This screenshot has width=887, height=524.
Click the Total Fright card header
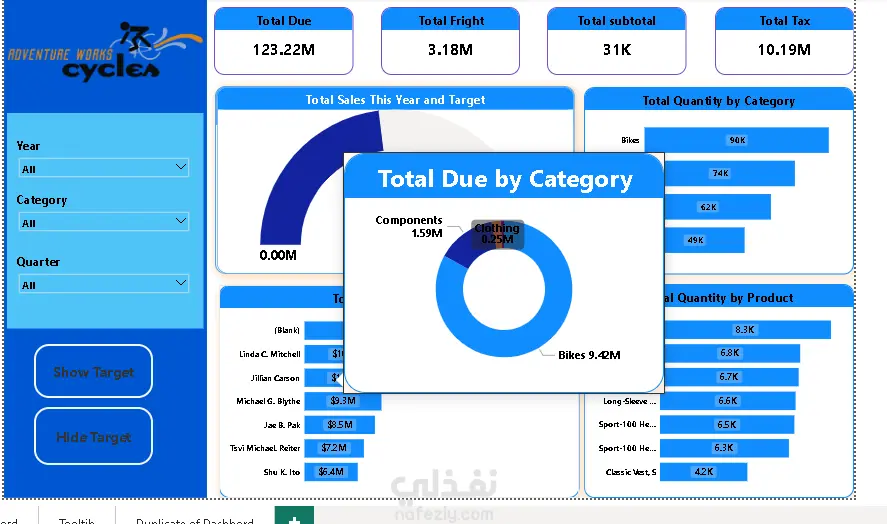point(450,20)
